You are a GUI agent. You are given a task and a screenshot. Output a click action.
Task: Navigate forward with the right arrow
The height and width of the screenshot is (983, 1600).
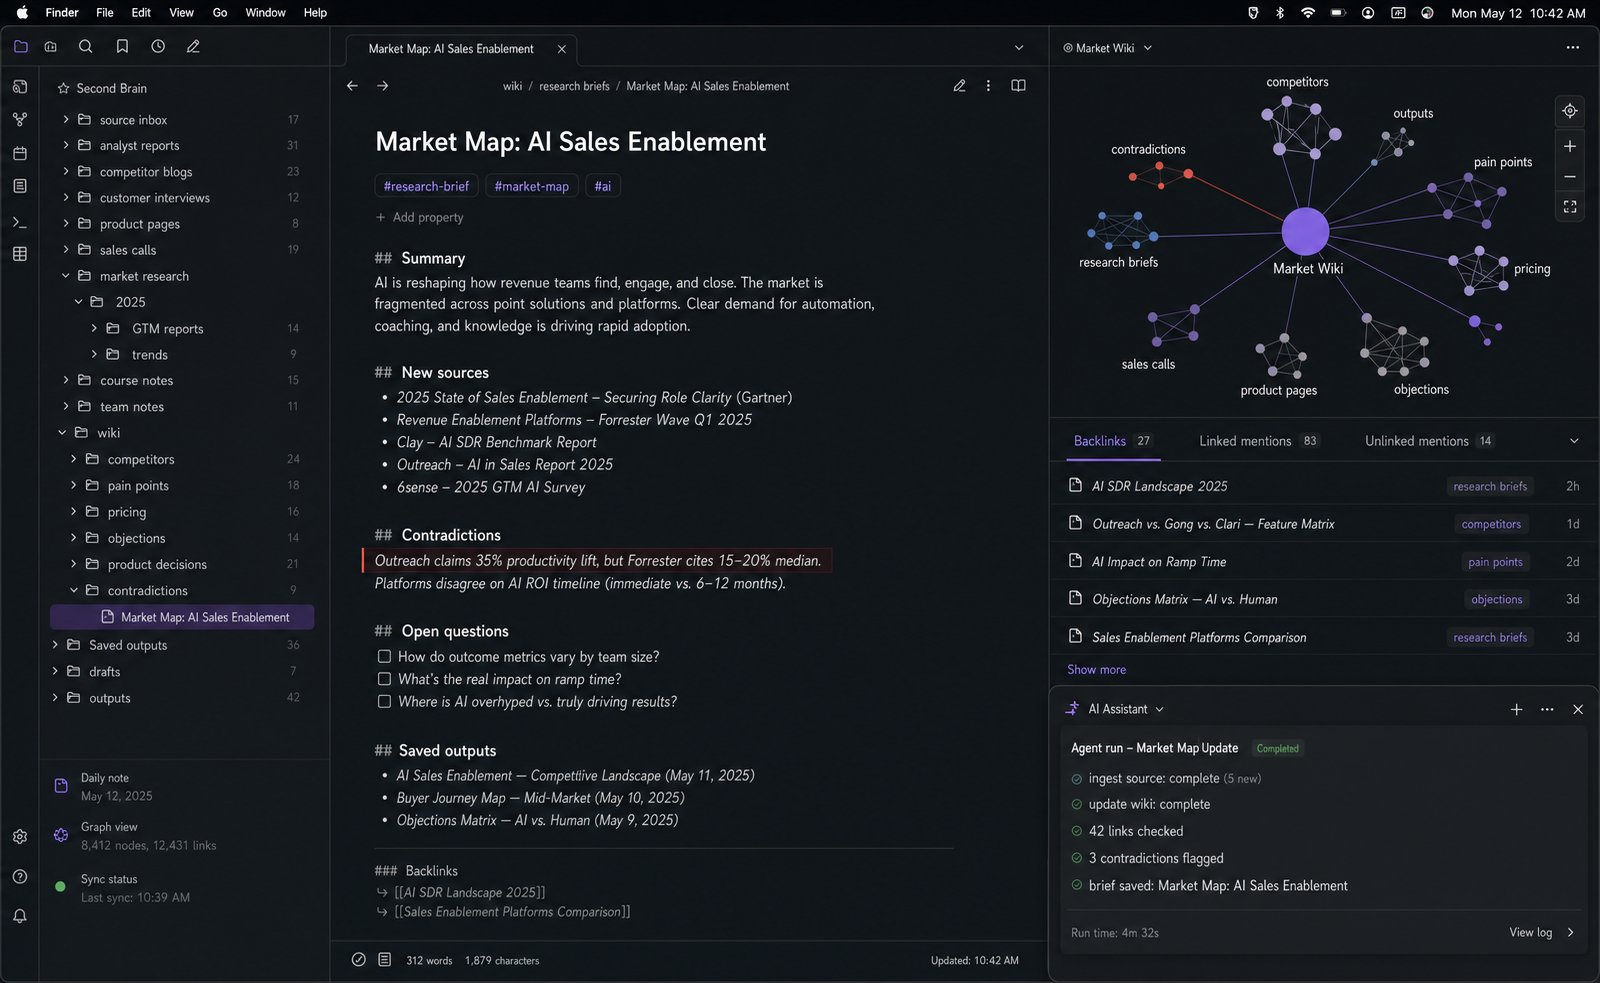click(x=383, y=86)
